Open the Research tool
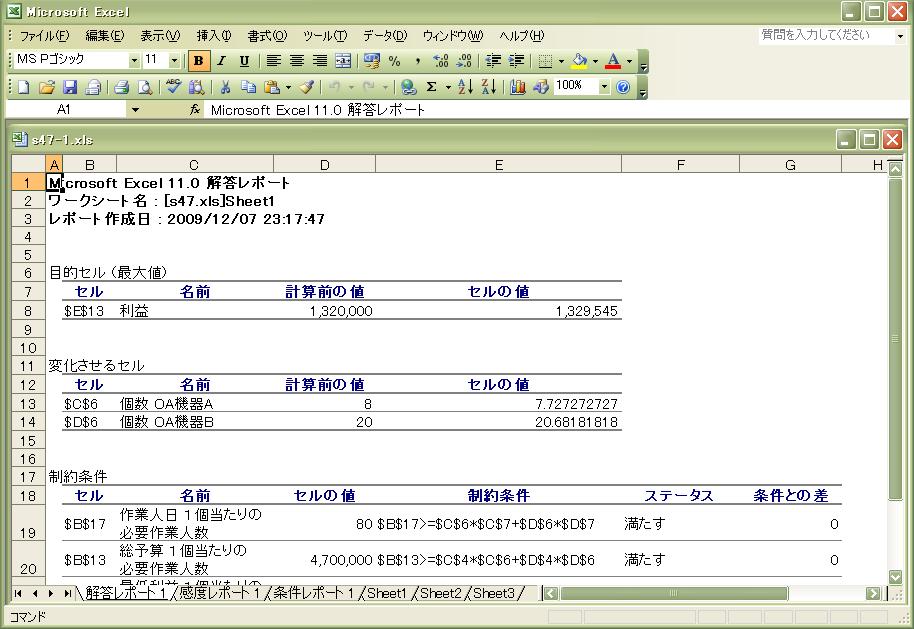914x629 pixels. pyautogui.click(x=196, y=87)
